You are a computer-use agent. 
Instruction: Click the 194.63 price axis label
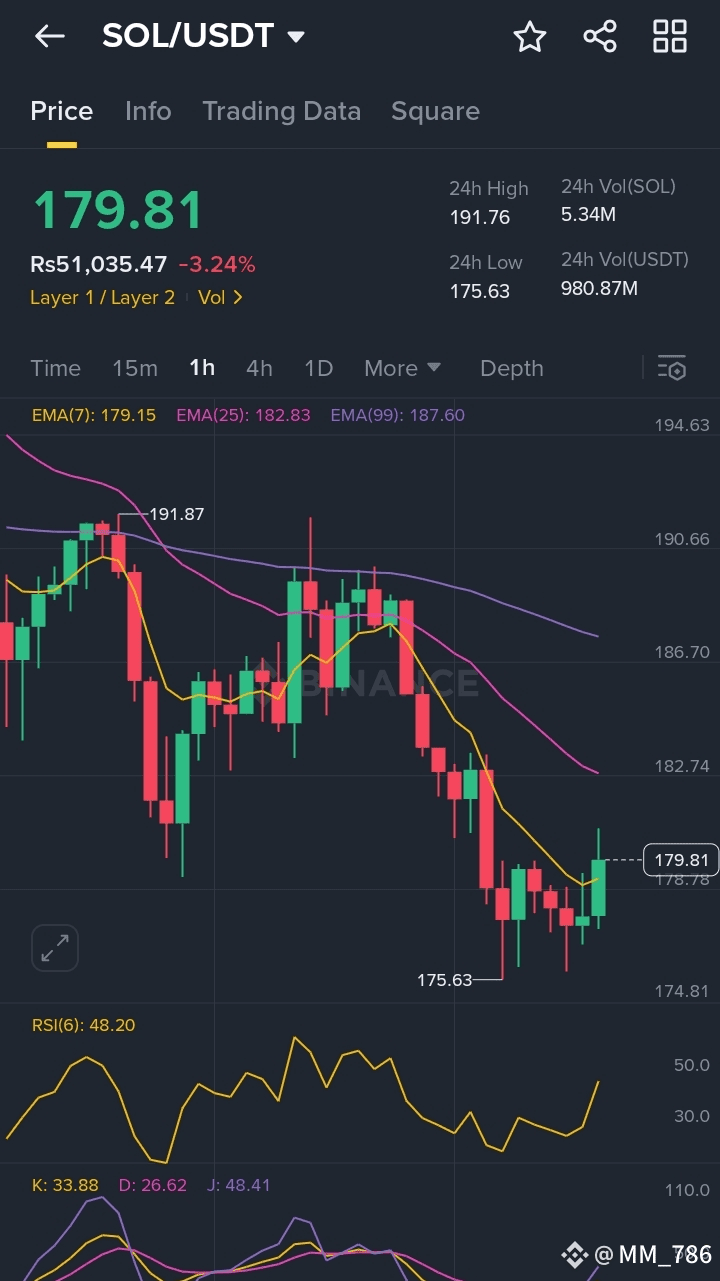[x=682, y=425]
